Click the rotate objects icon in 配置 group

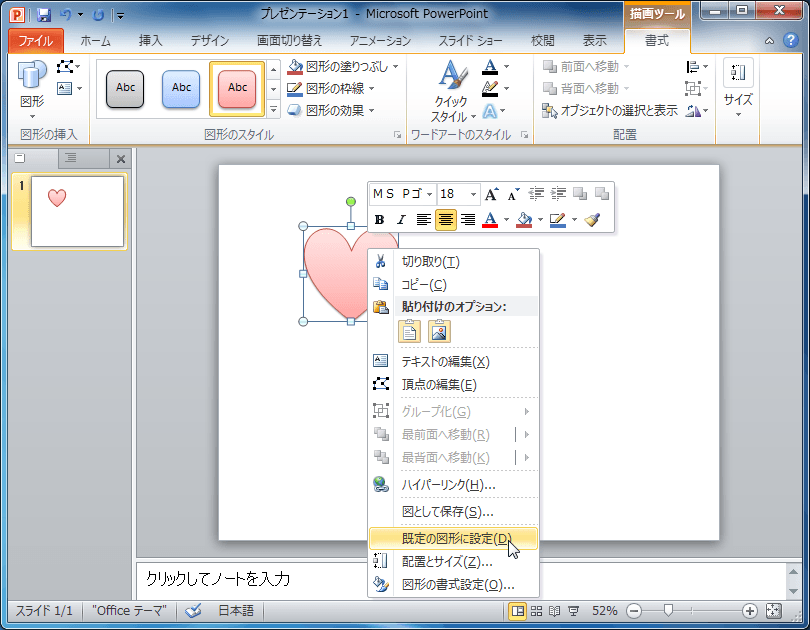click(x=693, y=111)
